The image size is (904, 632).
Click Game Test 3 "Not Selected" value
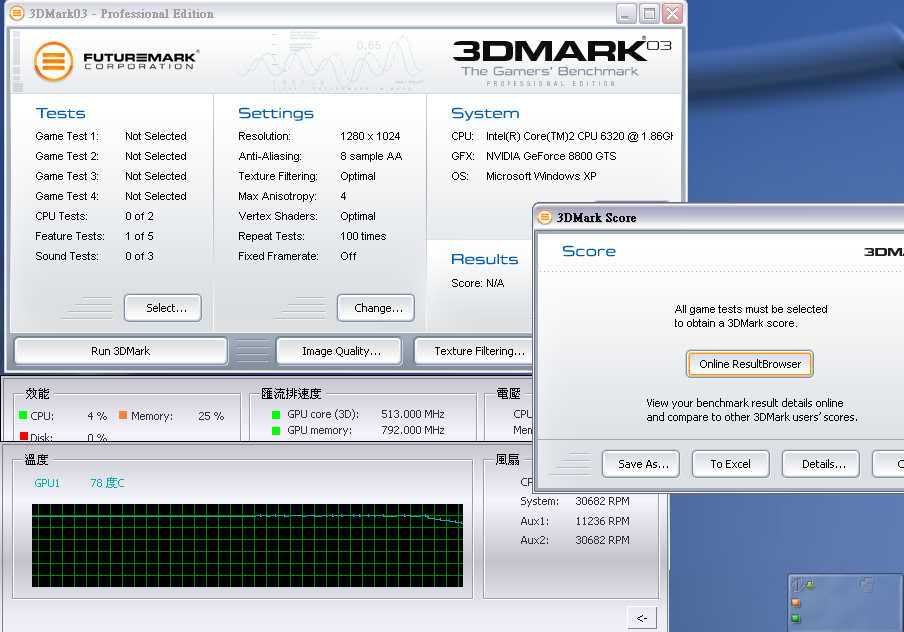(x=156, y=176)
